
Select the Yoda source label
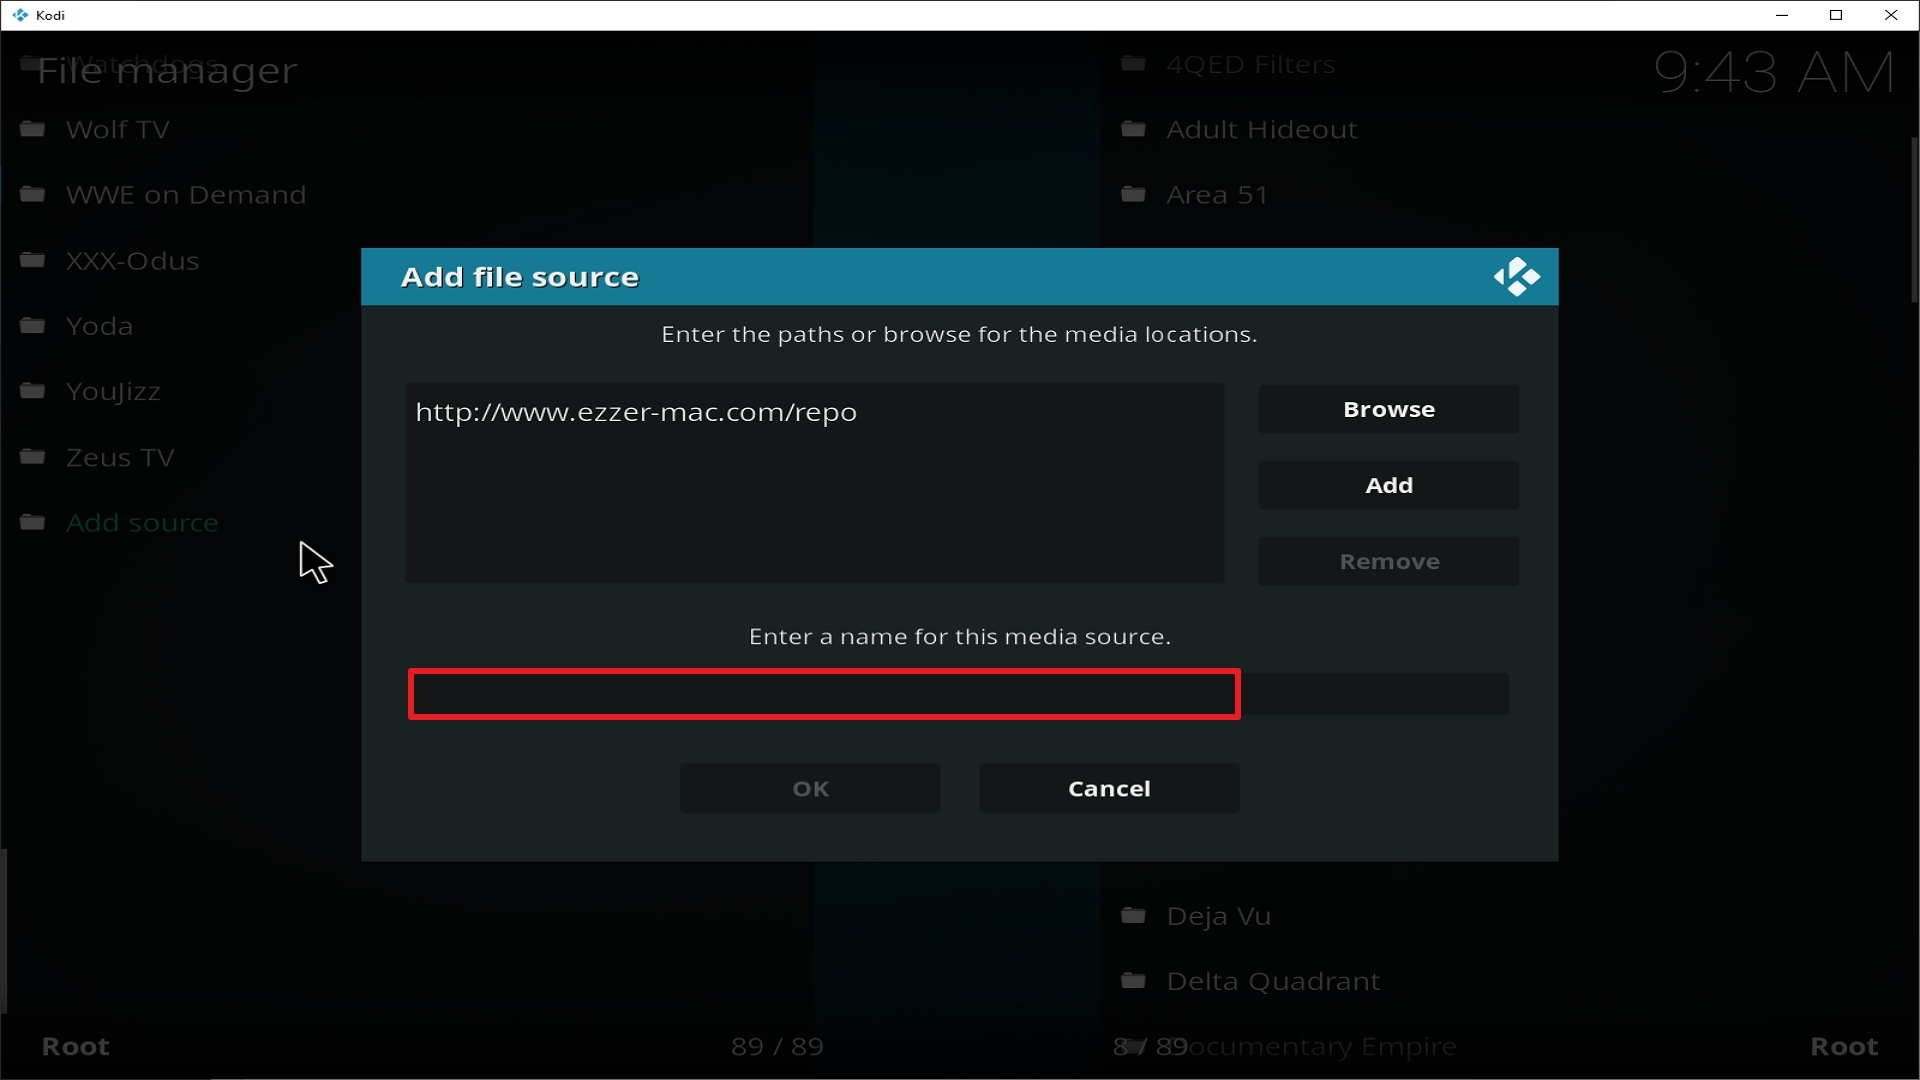click(99, 326)
